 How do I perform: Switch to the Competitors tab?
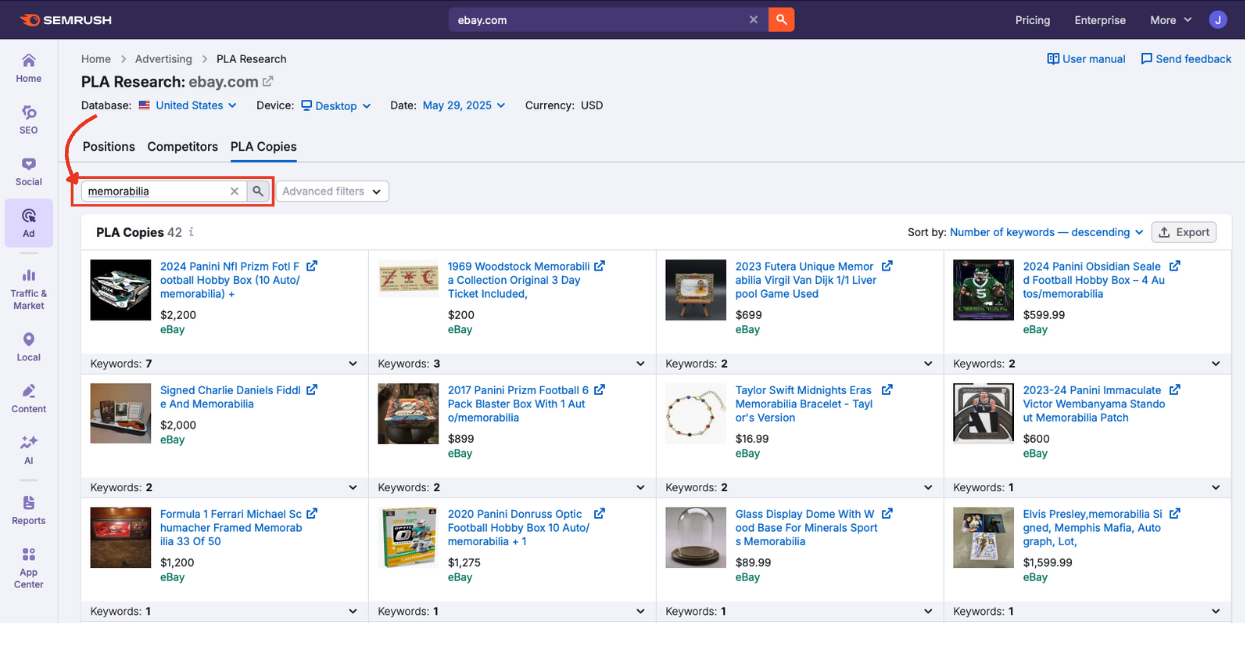tap(182, 146)
